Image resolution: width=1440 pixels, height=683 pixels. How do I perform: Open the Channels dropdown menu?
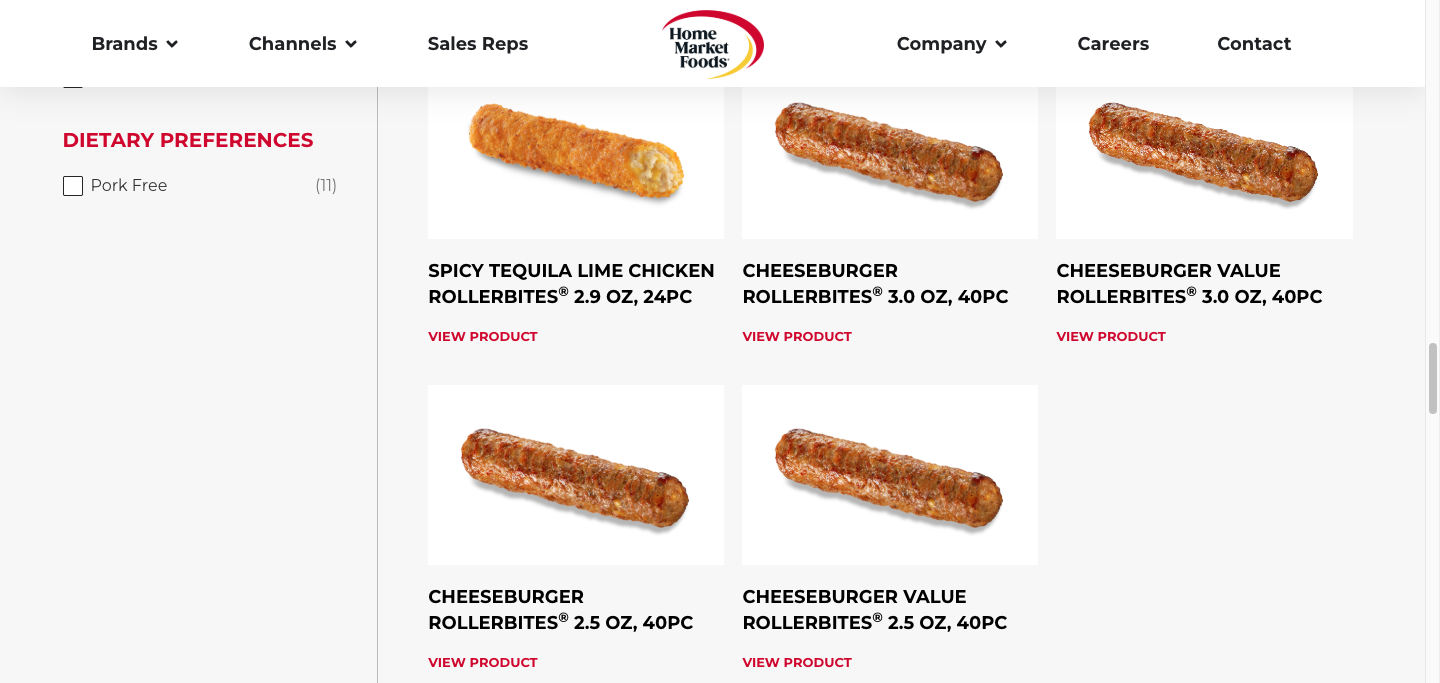pos(302,44)
